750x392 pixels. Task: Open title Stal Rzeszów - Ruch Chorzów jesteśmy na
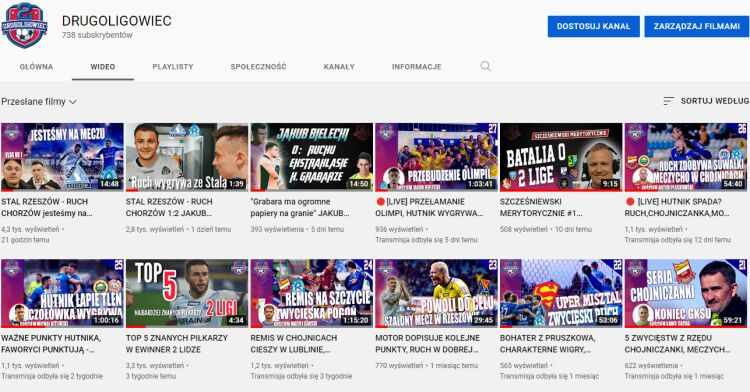(47, 207)
